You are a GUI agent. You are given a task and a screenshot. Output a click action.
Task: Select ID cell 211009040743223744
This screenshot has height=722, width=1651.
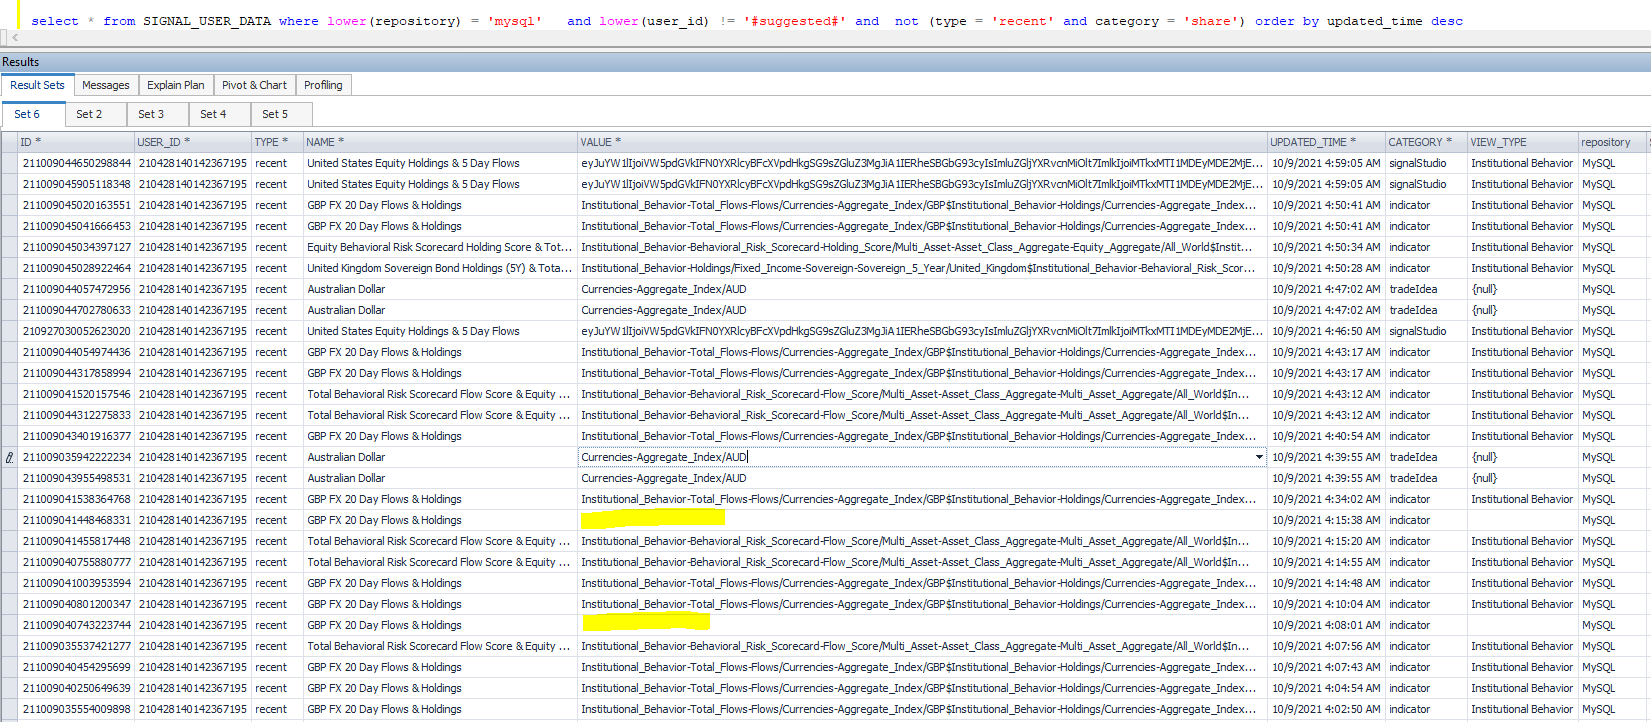pyautogui.click(x=77, y=625)
